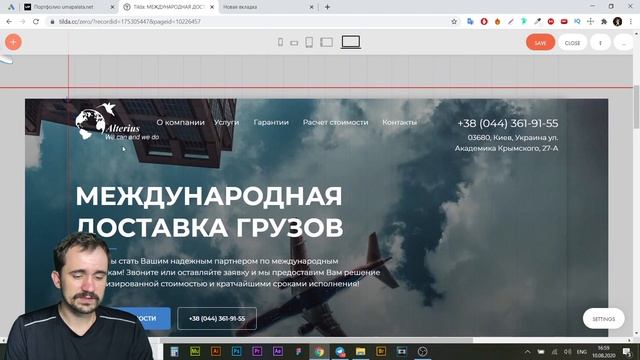Switch ENG input language
This screenshot has height=360, width=640.
coord(582,351)
